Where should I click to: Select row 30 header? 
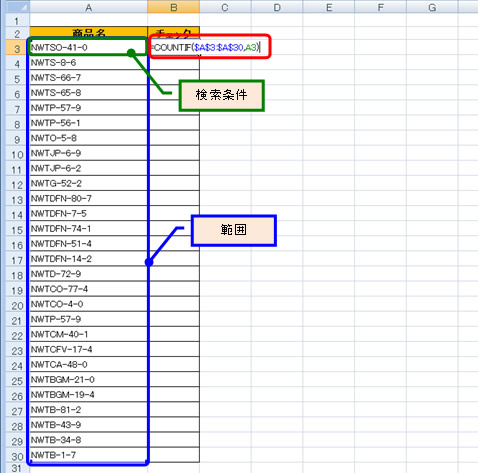click(17, 456)
